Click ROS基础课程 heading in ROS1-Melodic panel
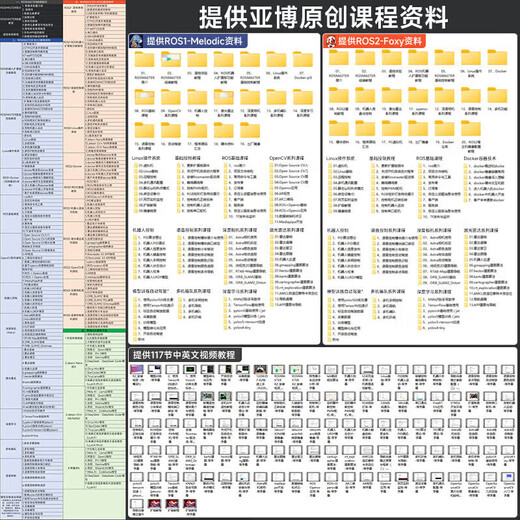 coord(235,158)
